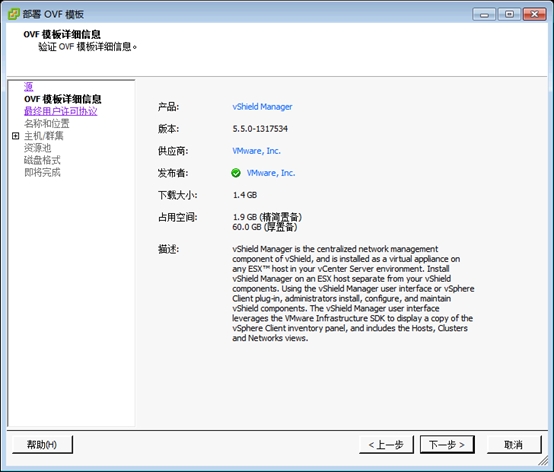Click the download size value 1.4 GB
Image resolution: width=554 pixels, height=472 pixels.
245,195
